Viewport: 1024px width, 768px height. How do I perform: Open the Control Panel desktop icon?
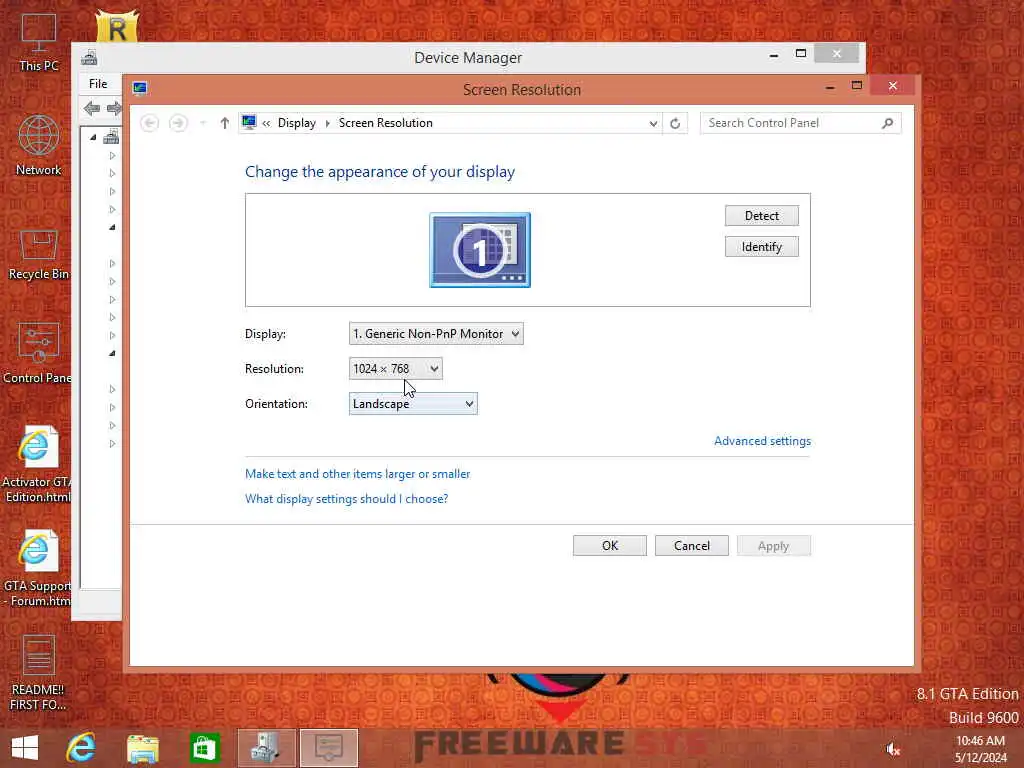tap(38, 353)
